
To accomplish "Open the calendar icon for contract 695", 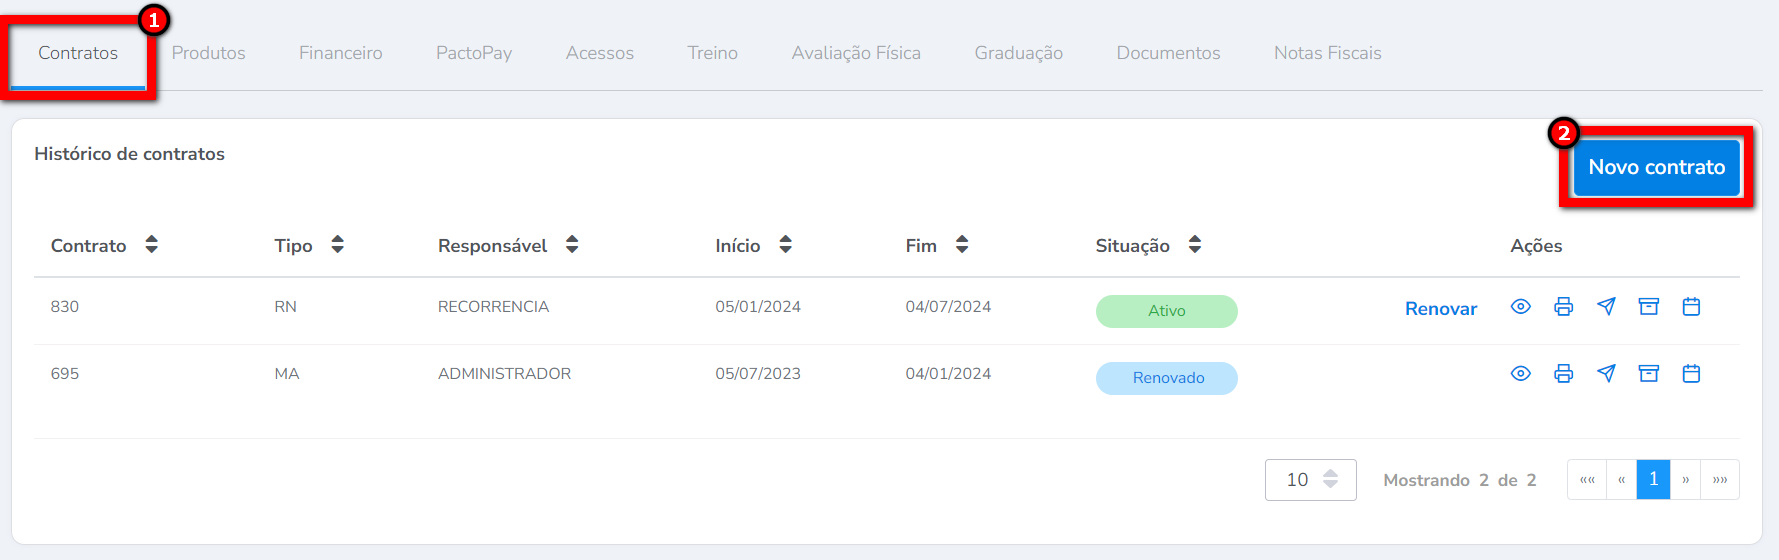I will pyautogui.click(x=1691, y=374).
